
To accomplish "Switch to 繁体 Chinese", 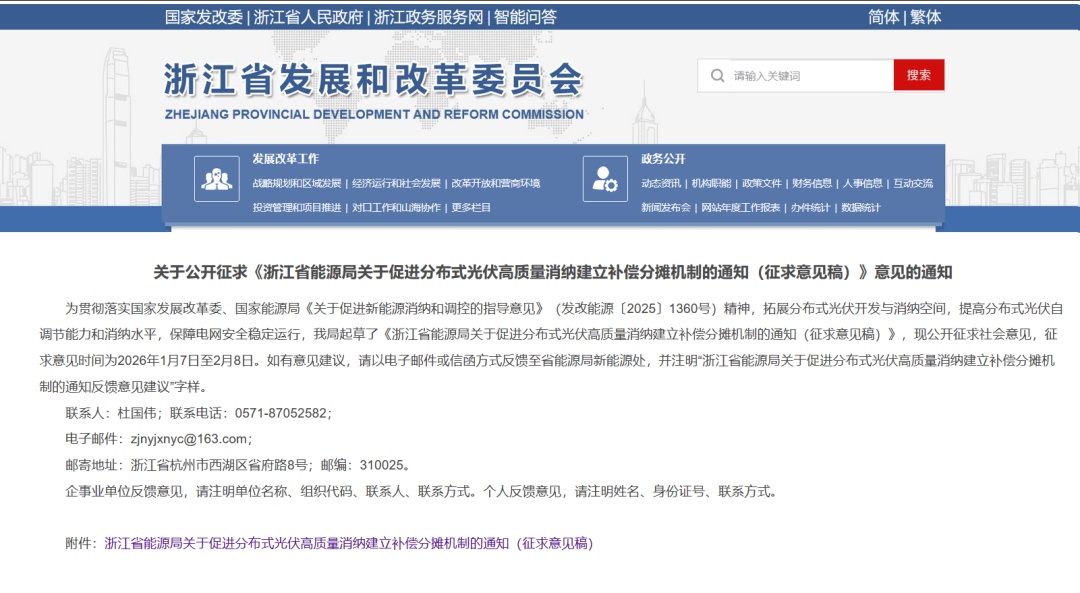I will pos(925,17).
